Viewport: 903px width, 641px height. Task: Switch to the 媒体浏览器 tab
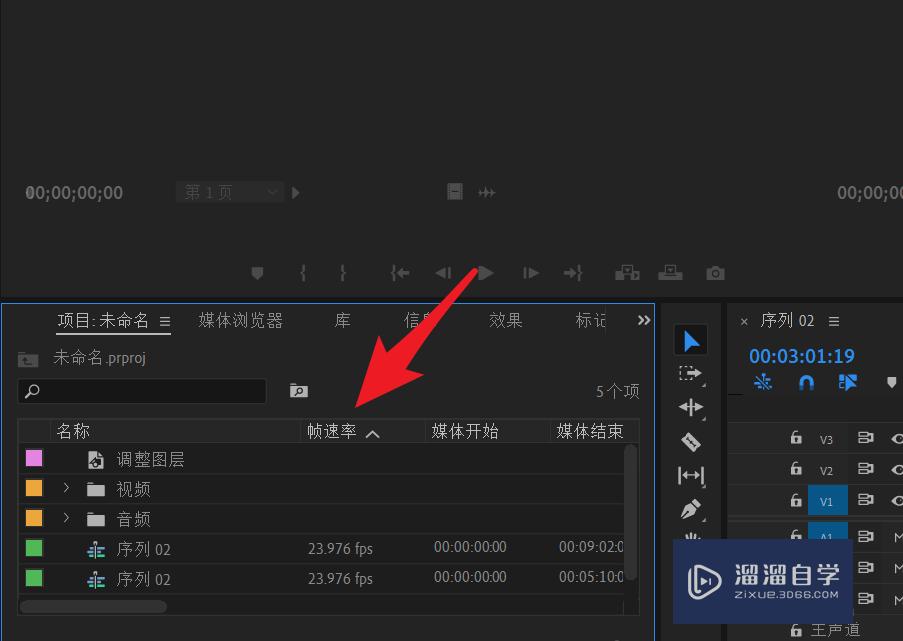pyautogui.click(x=240, y=320)
